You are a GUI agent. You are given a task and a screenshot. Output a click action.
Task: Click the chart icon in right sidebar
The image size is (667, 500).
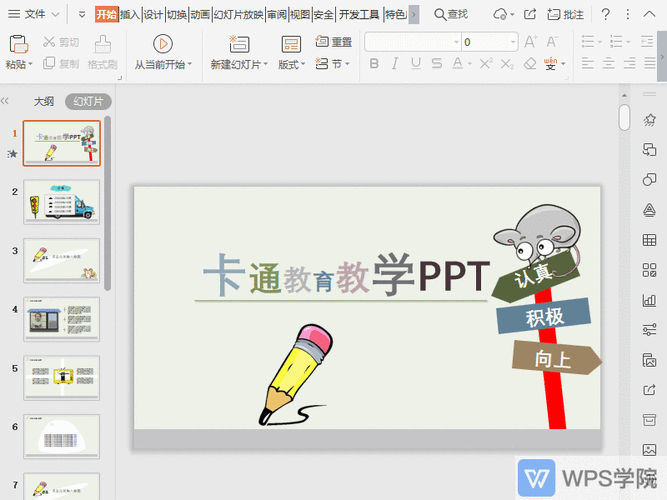click(649, 300)
